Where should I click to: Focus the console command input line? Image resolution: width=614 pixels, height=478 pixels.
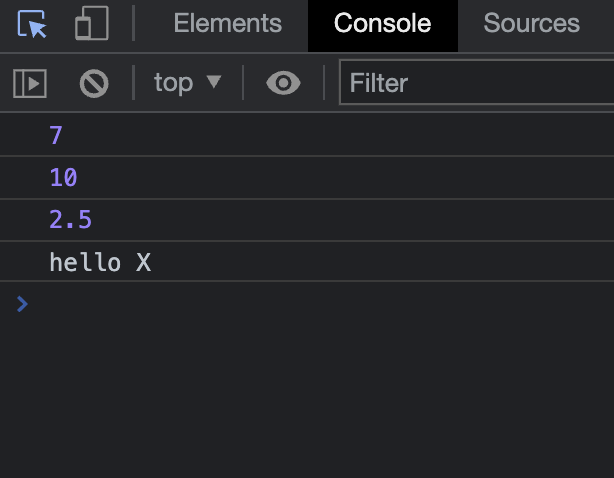point(300,303)
